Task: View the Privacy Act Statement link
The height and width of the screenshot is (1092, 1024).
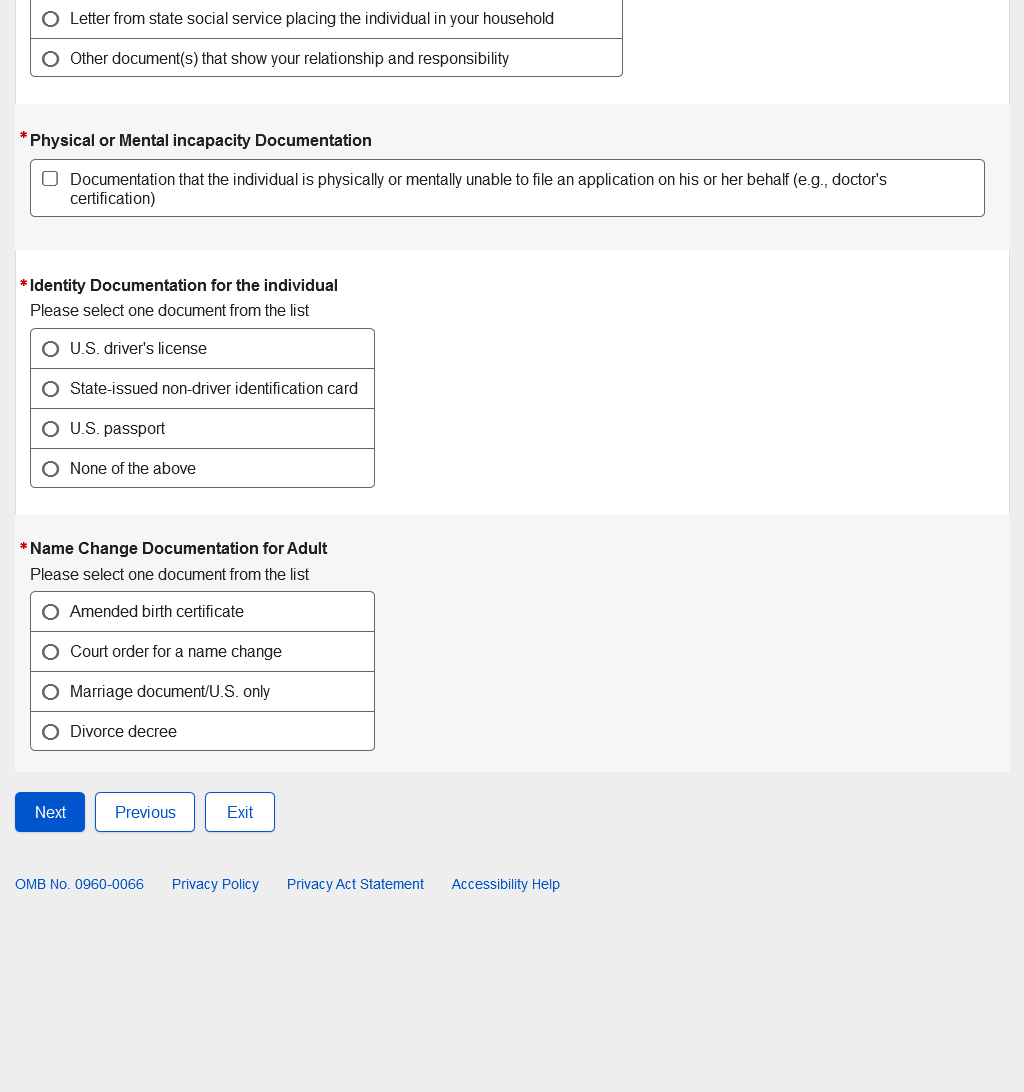Action: pyautogui.click(x=355, y=884)
